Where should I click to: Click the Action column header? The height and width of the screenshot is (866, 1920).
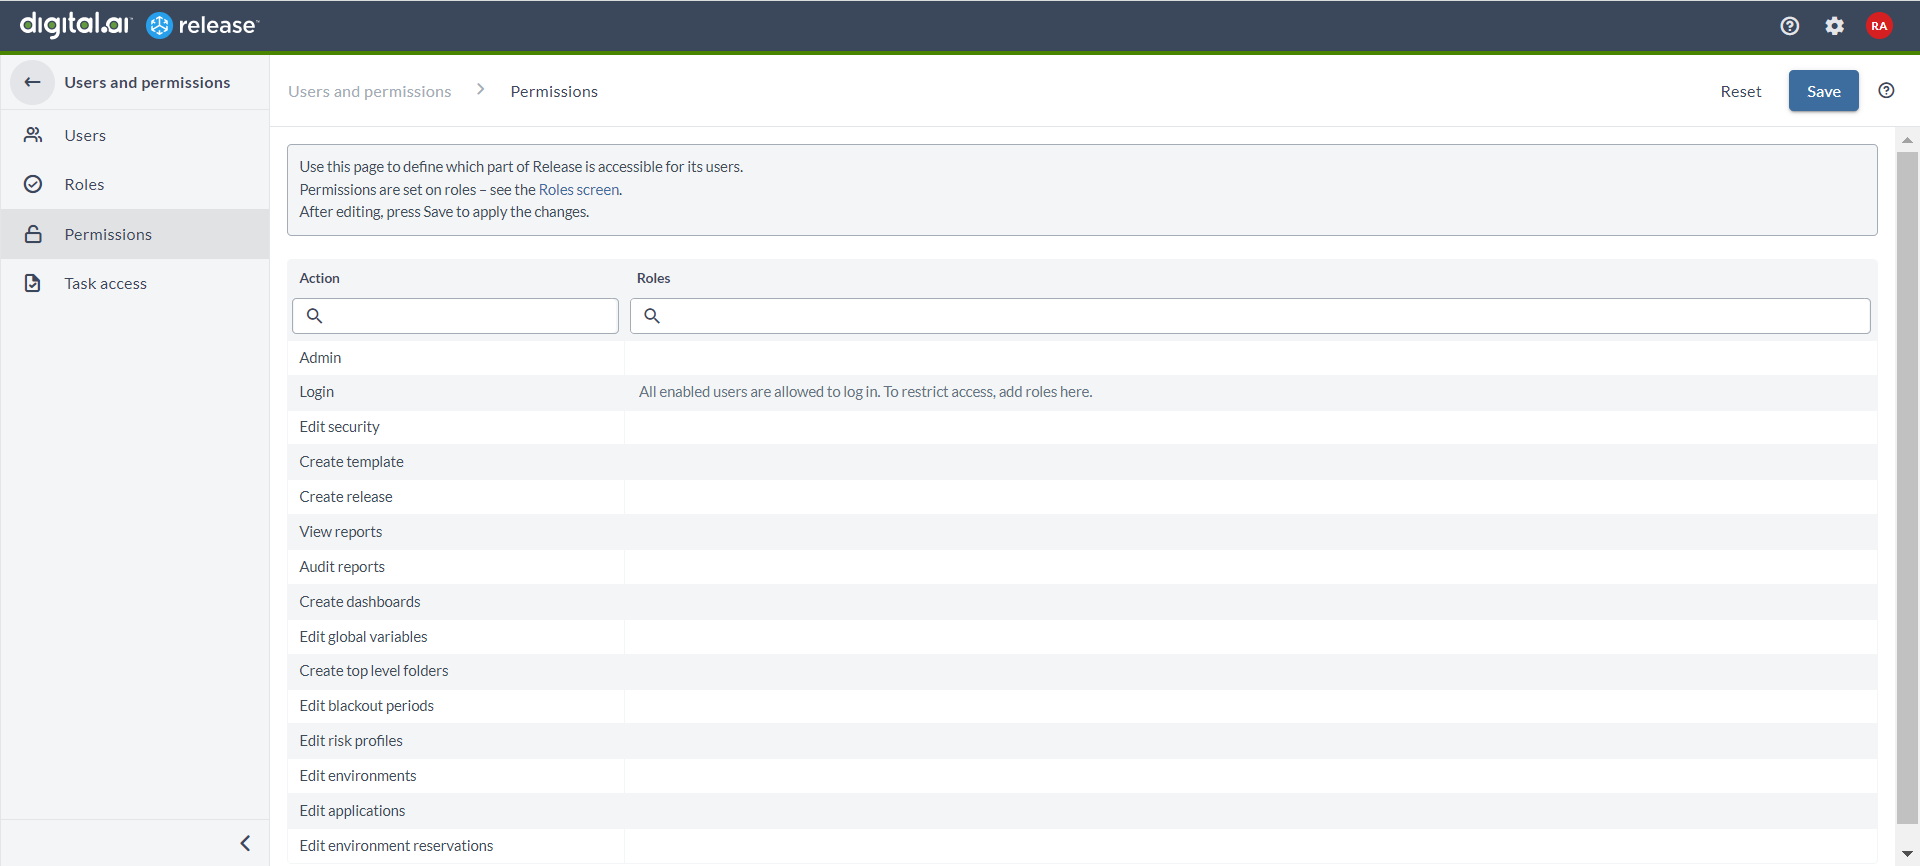[x=320, y=278]
